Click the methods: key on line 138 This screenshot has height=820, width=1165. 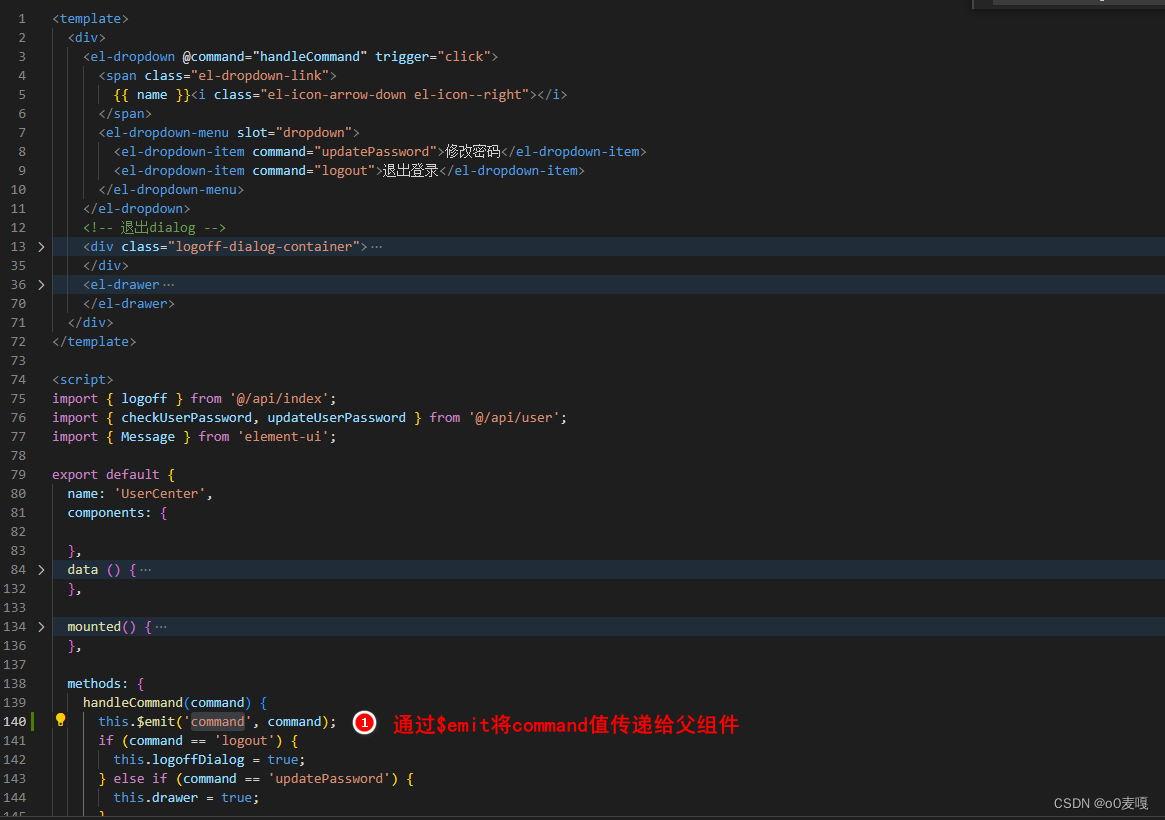(x=97, y=684)
